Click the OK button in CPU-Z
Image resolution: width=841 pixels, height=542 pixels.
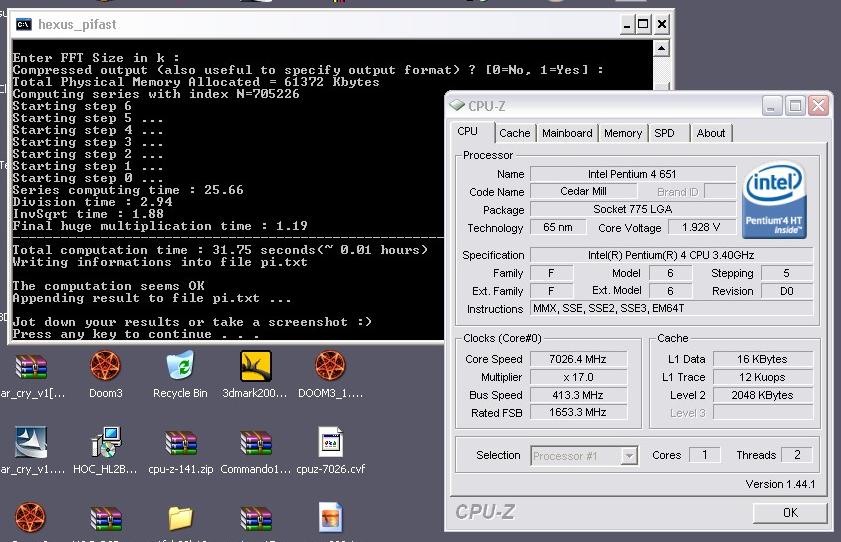tap(790, 513)
